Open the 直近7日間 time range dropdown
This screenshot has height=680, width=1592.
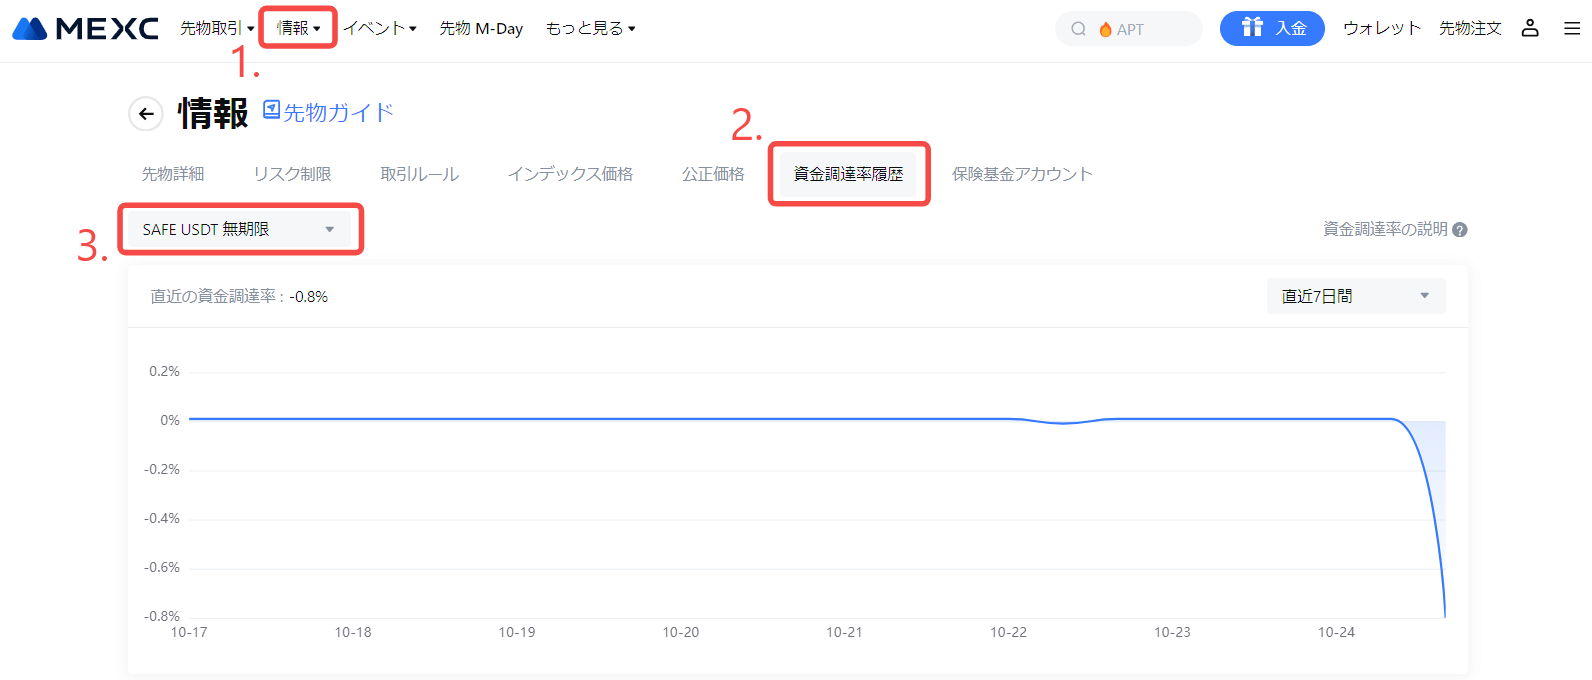tap(1355, 296)
